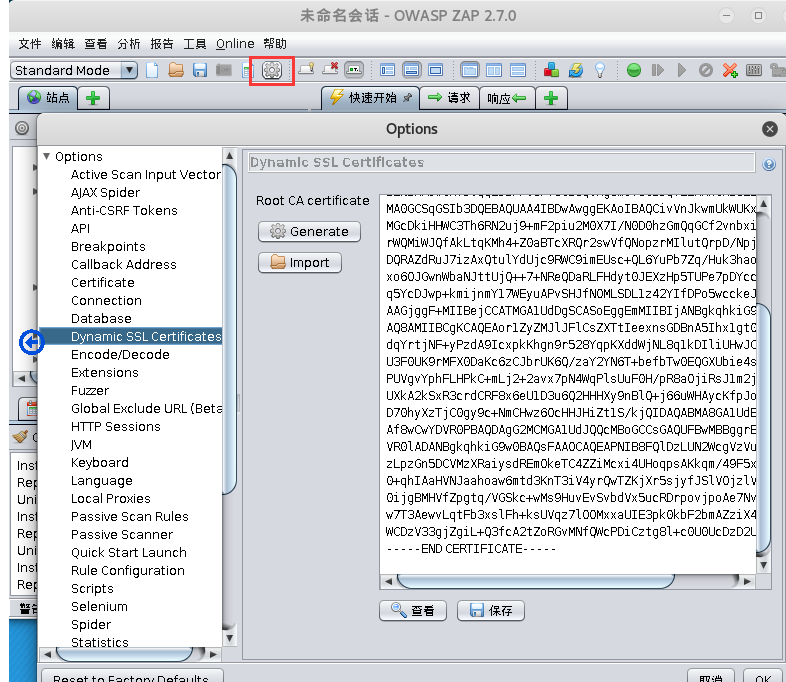Toggle the green break on all requests icon

pyautogui.click(x=634, y=70)
